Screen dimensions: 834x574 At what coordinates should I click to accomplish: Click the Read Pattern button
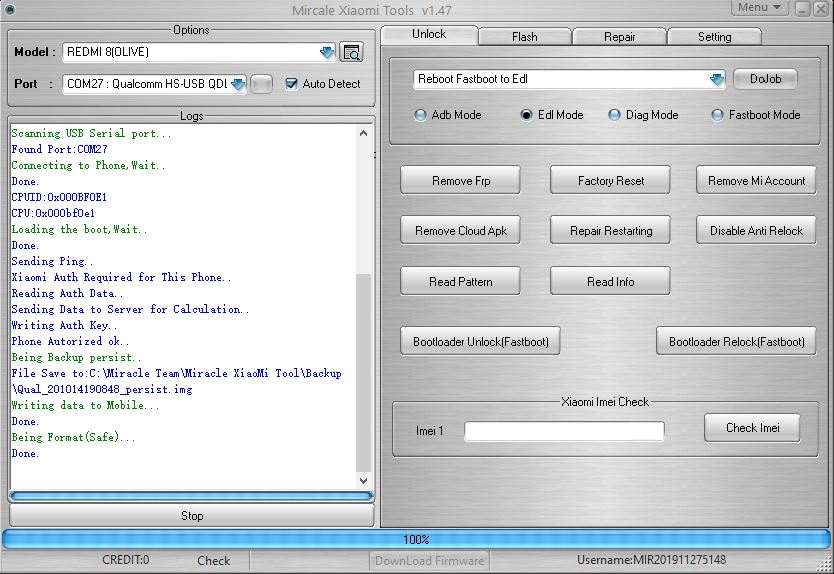pos(461,281)
